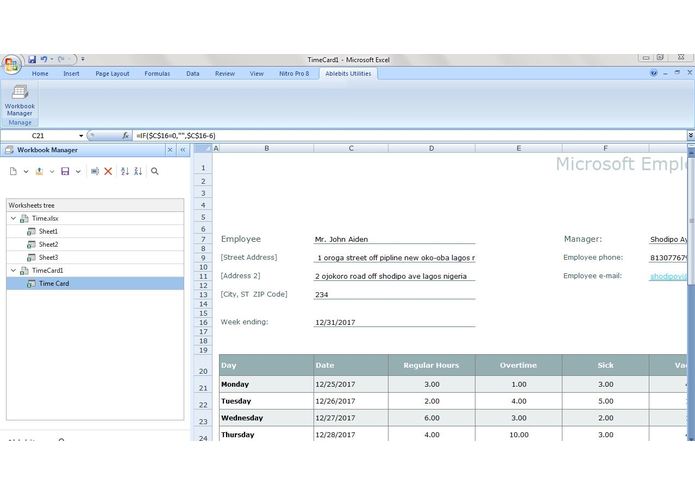Select Time.xlsx workbook in tree

pos(45,218)
